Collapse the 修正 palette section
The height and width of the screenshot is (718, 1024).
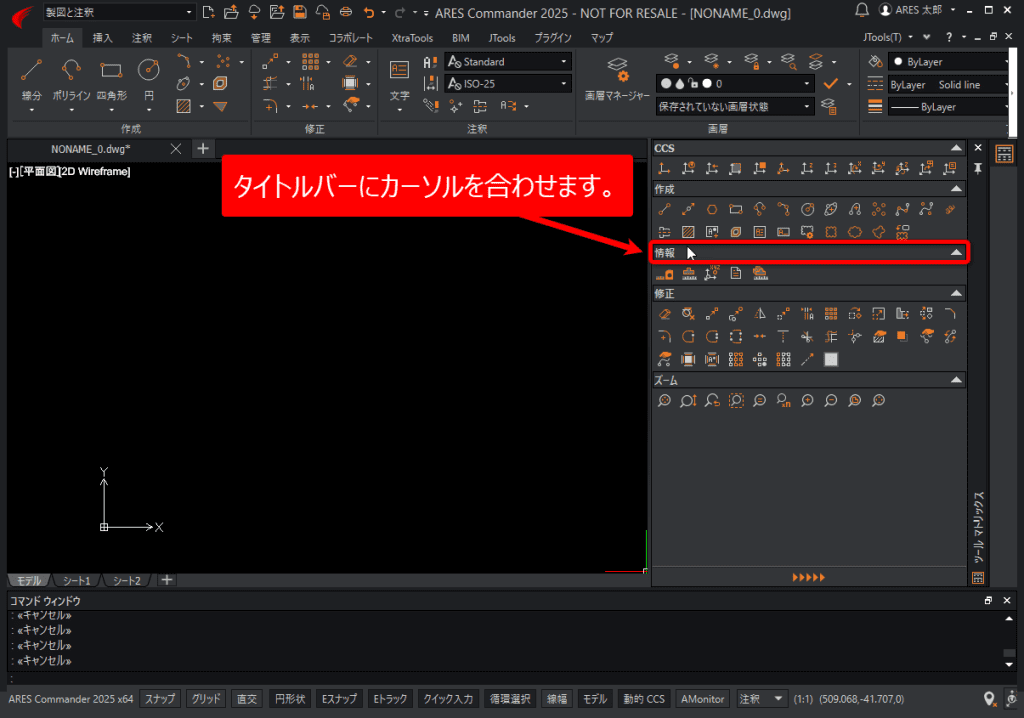click(x=956, y=293)
